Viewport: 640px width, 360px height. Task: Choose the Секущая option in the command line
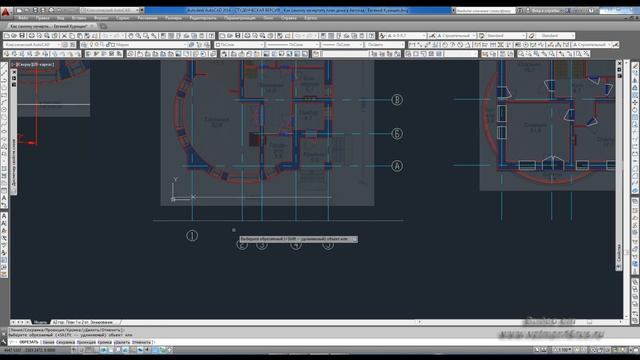(x=65, y=342)
